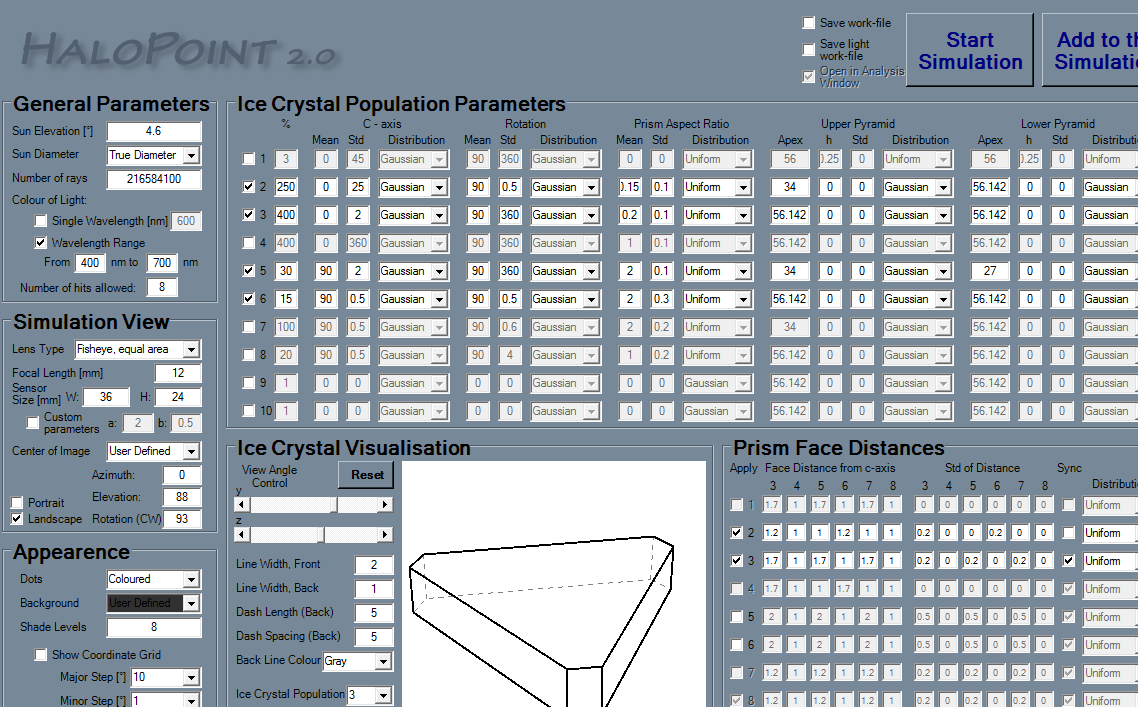Viewport: 1138px width, 707px height.
Task: Open row 2 C-axis Distribution dropdown
Action: [x=439, y=187]
